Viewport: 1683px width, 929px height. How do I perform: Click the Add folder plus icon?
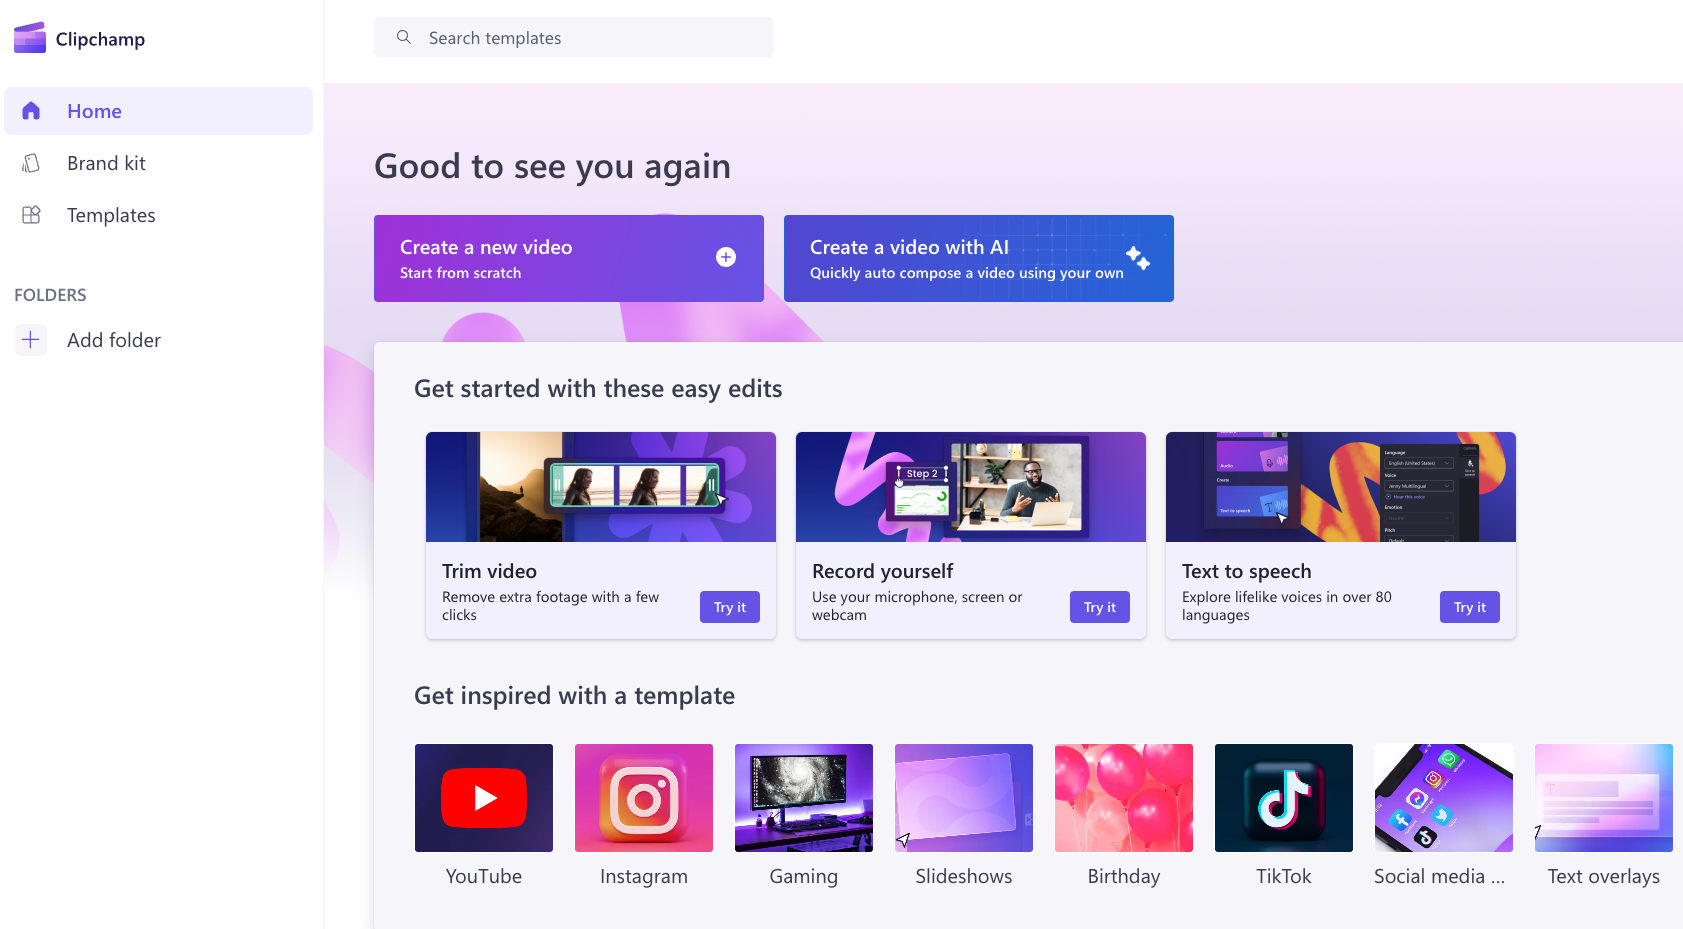(31, 340)
